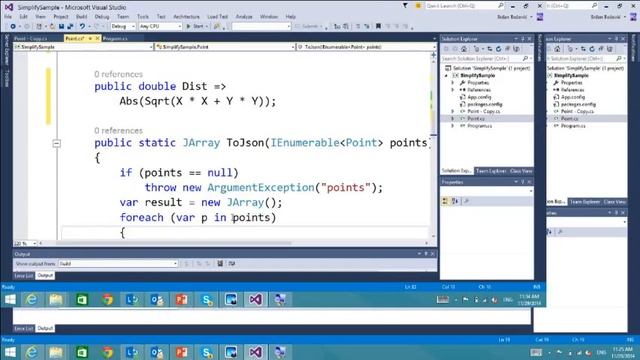
Task: Expand Program.cs node in front Solution Explorer
Action: 453,126
